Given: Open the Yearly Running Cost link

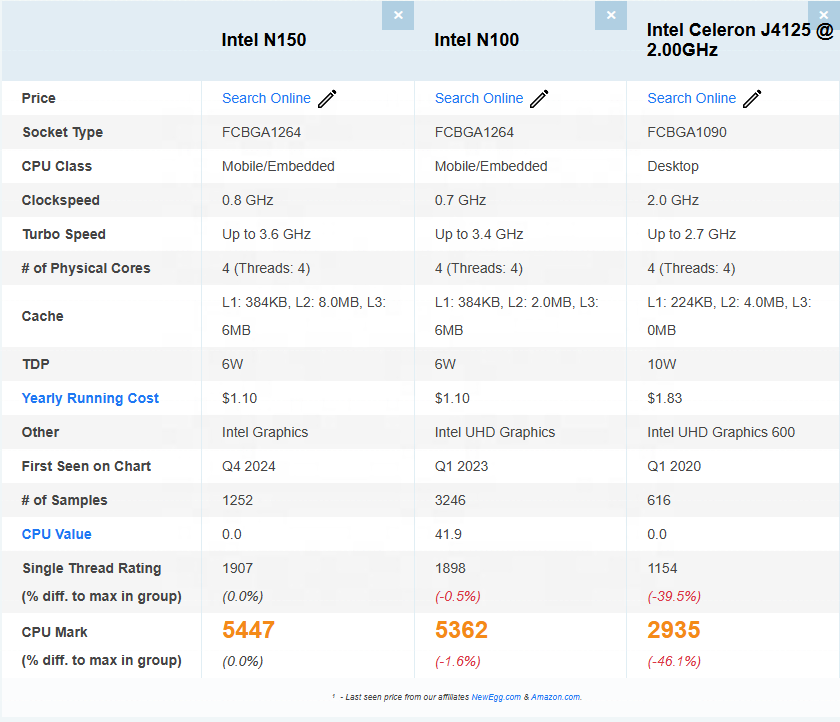Looking at the screenshot, I should point(90,398).
